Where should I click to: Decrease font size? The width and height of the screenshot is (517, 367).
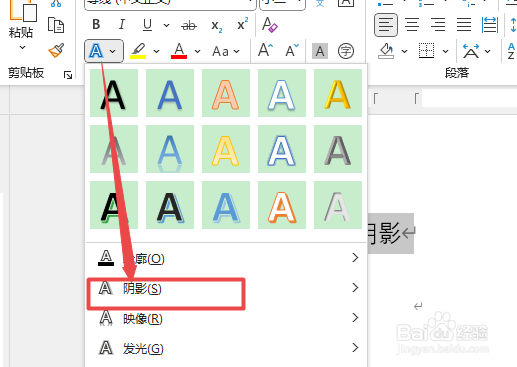(x=292, y=51)
